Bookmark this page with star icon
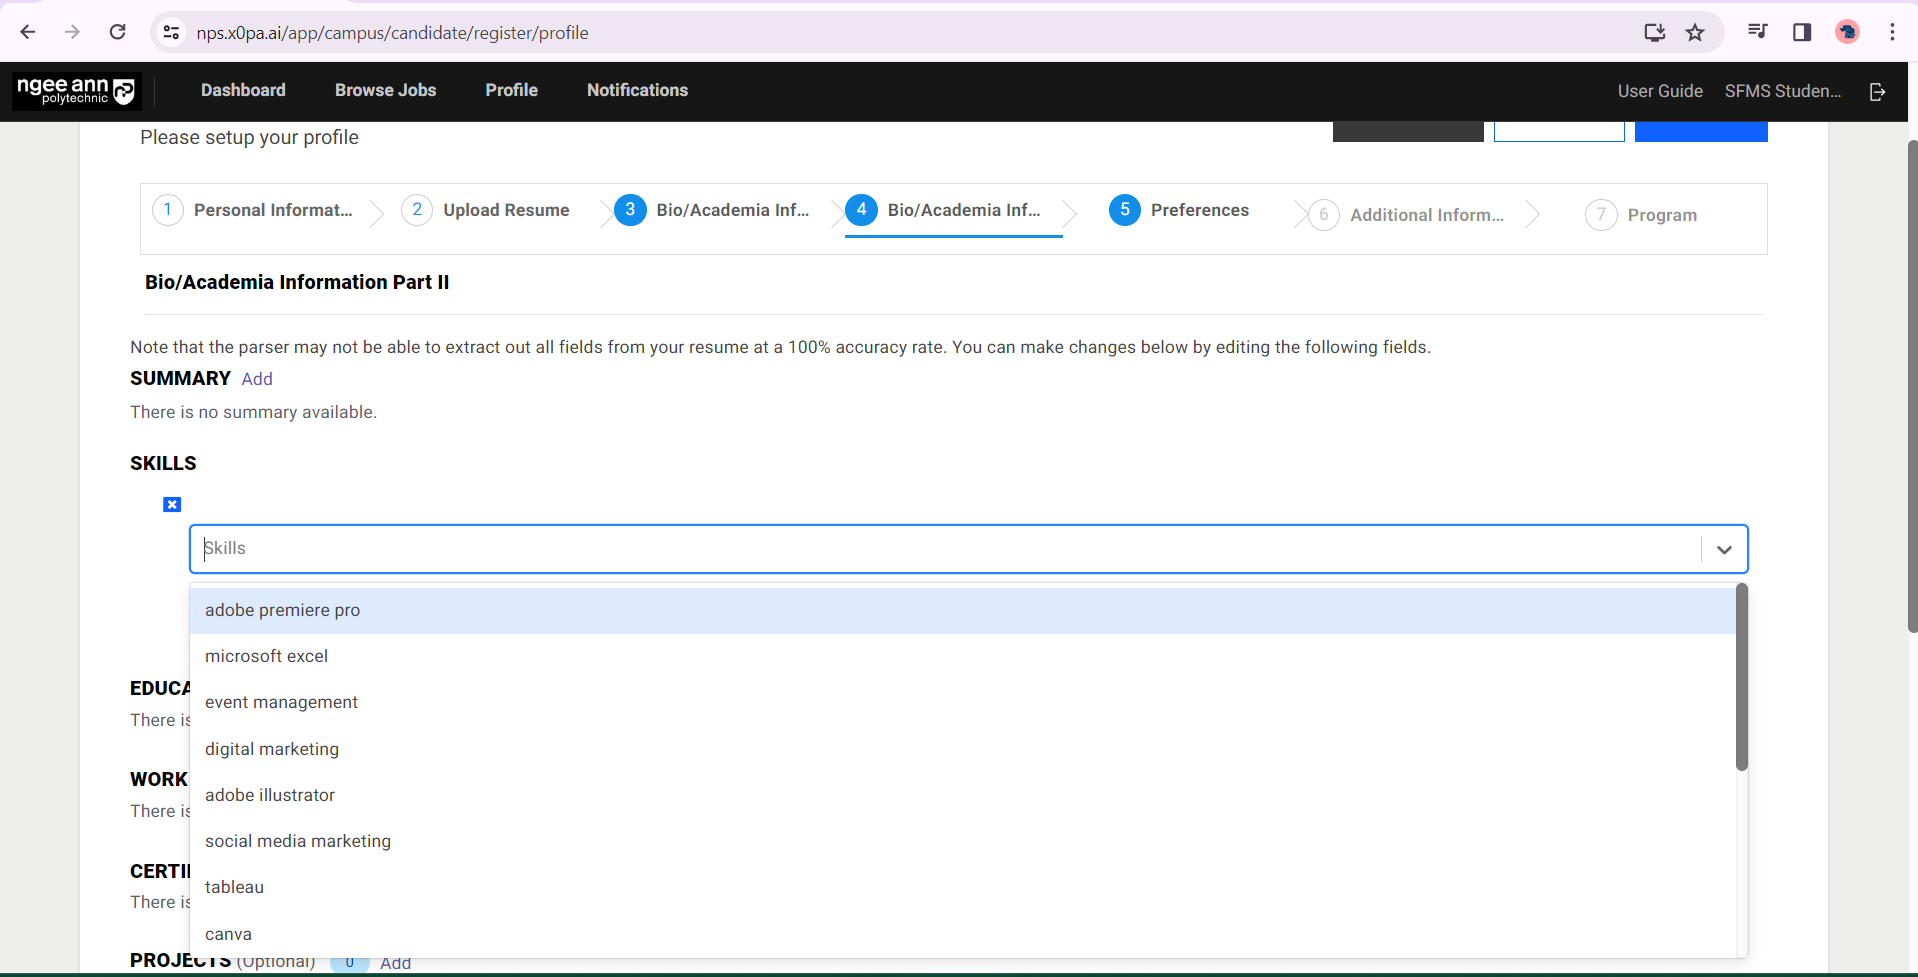 click(1695, 32)
